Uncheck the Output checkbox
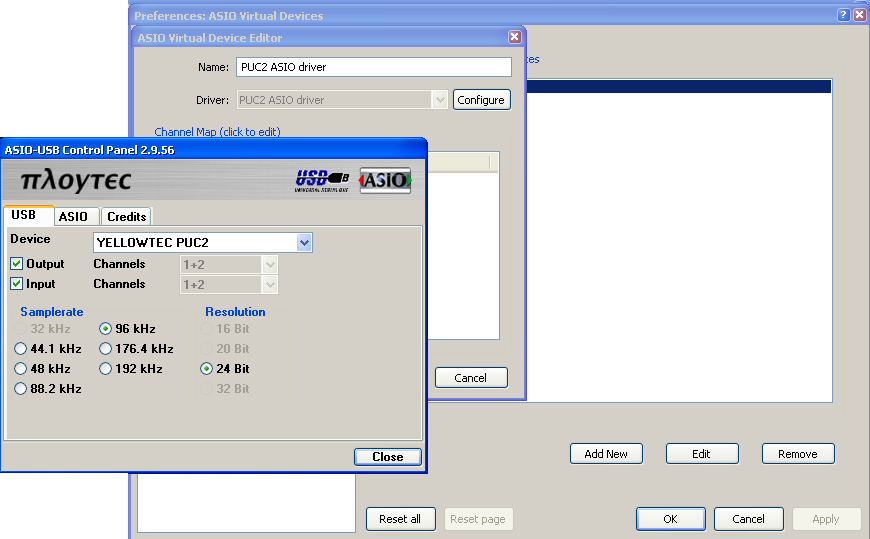Image resolution: width=870 pixels, height=539 pixels. [17, 264]
